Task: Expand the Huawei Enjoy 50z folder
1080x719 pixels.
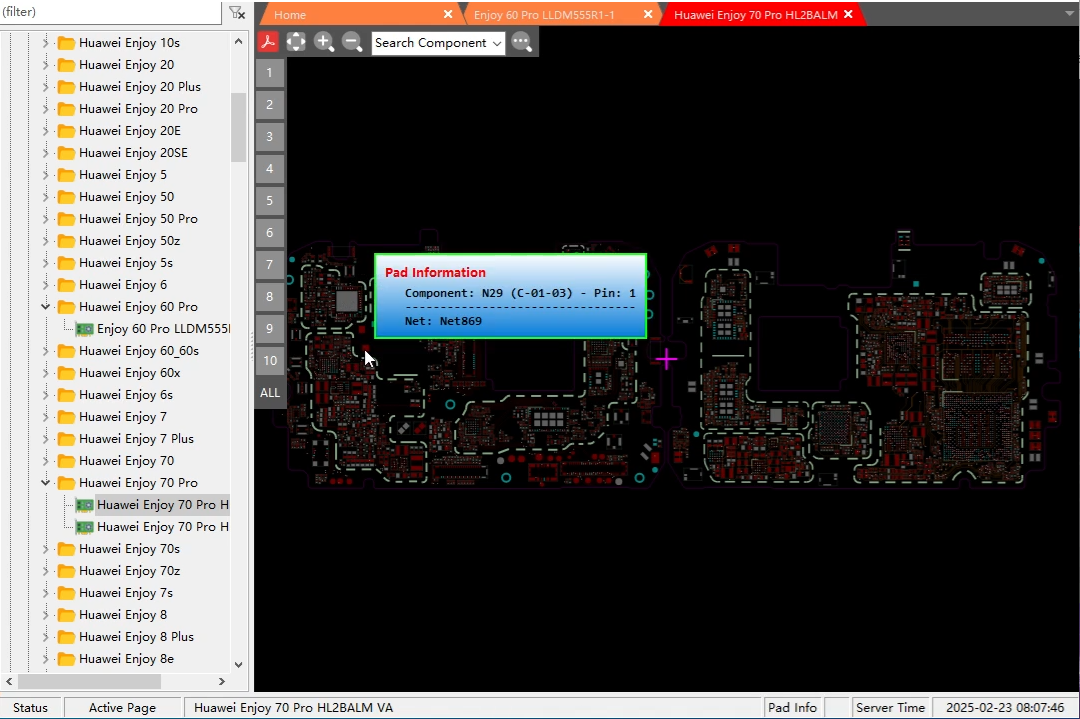Action: point(45,241)
